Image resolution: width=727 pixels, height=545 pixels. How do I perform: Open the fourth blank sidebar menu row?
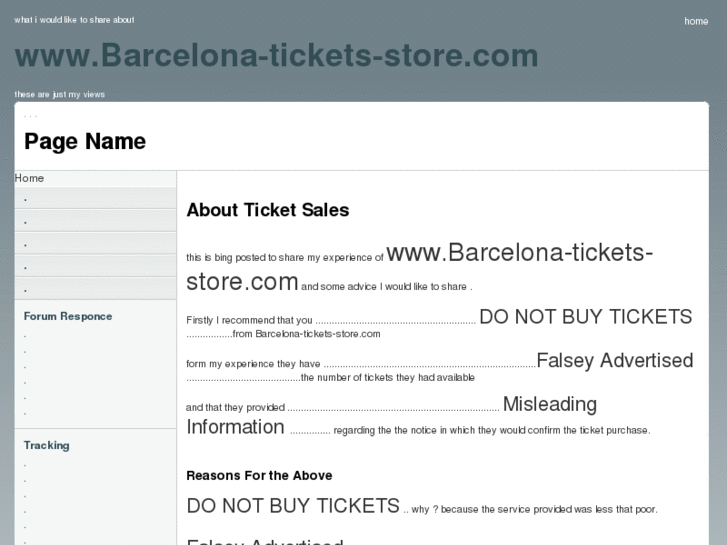point(95,267)
